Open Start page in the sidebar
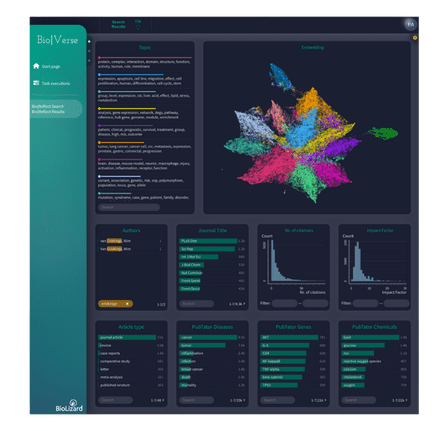446x431 pixels. pyautogui.click(x=51, y=66)
